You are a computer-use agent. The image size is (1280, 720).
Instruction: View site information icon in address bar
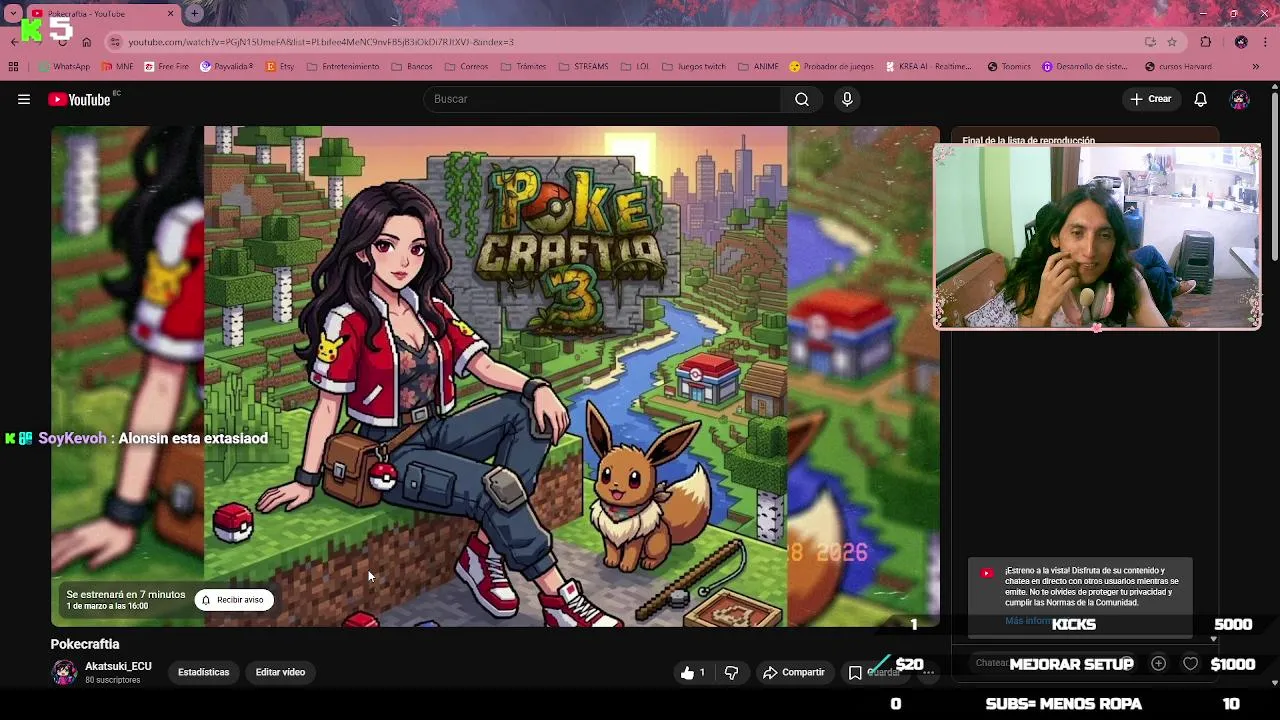[x=115, y=42]
